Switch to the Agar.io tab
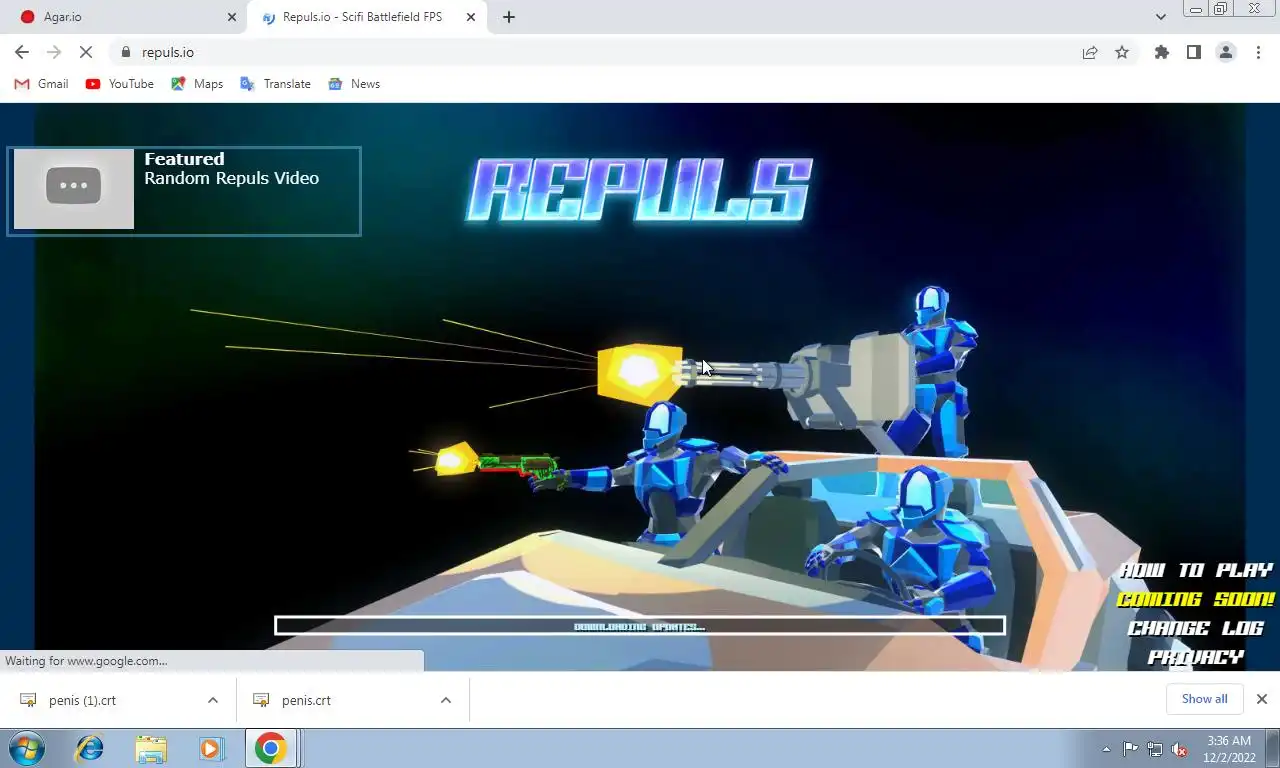This screenshot has width=1280, height=768. pyautogui.click(x=125, y=17)
